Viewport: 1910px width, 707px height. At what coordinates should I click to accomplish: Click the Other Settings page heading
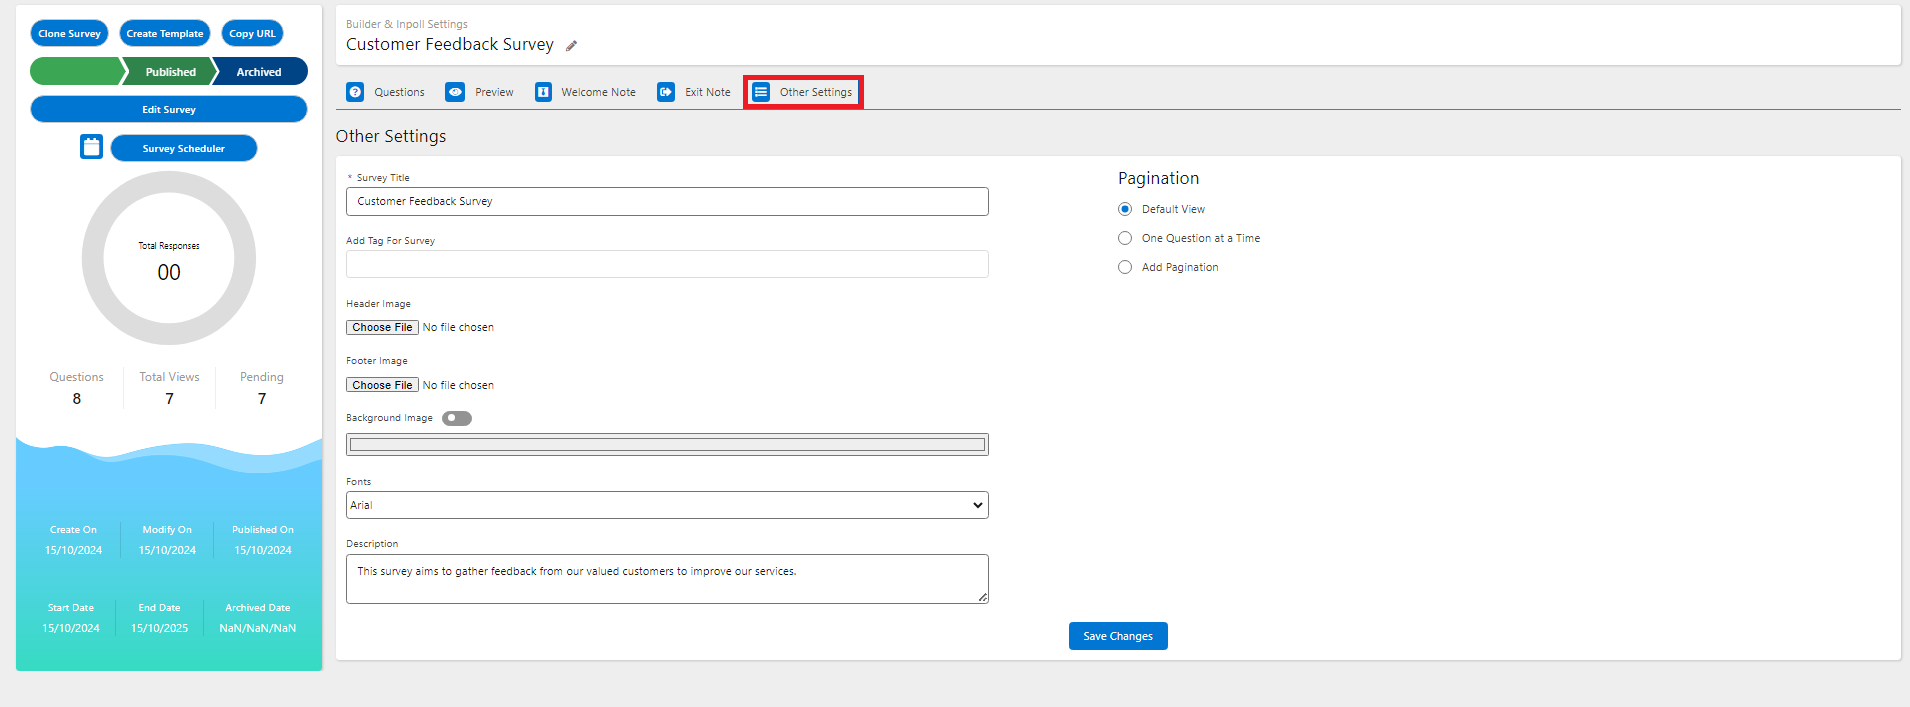click(391, 136)
